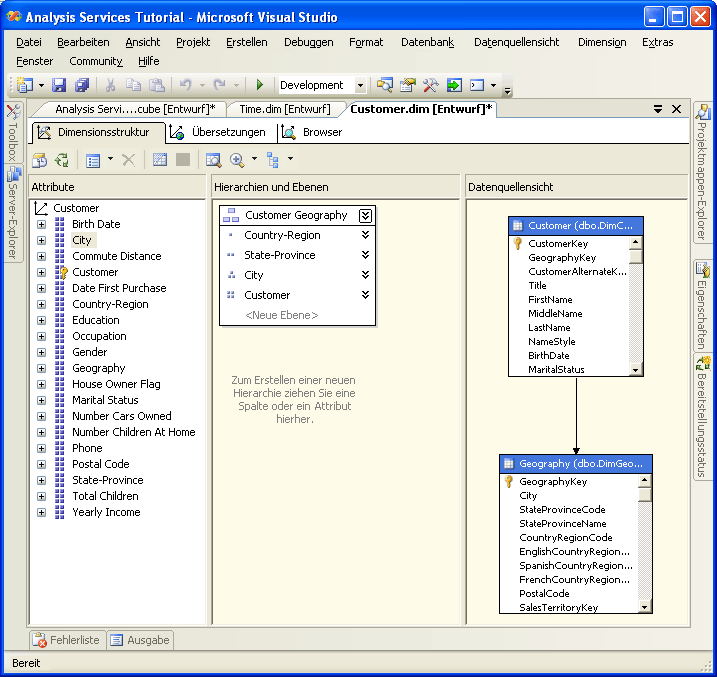Click the Save icon in main toolbar
717x677 pixels.
59,86
